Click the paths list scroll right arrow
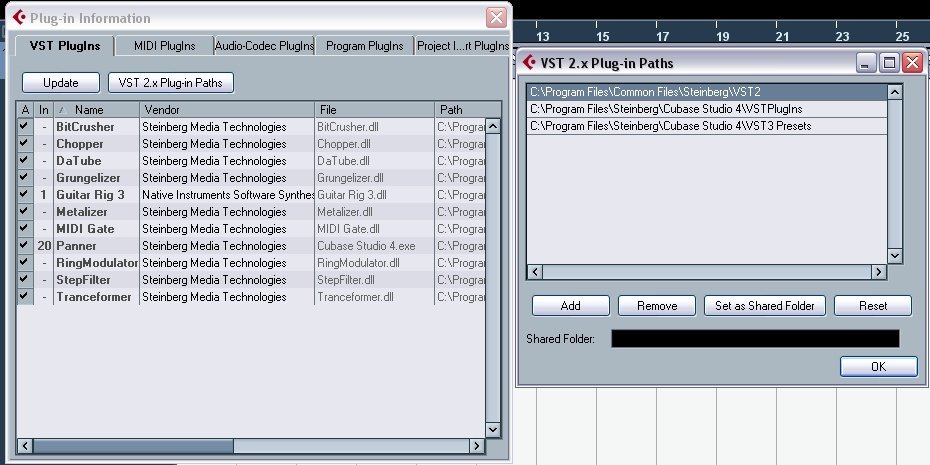The image size is (930, 465). click(879, 272)
